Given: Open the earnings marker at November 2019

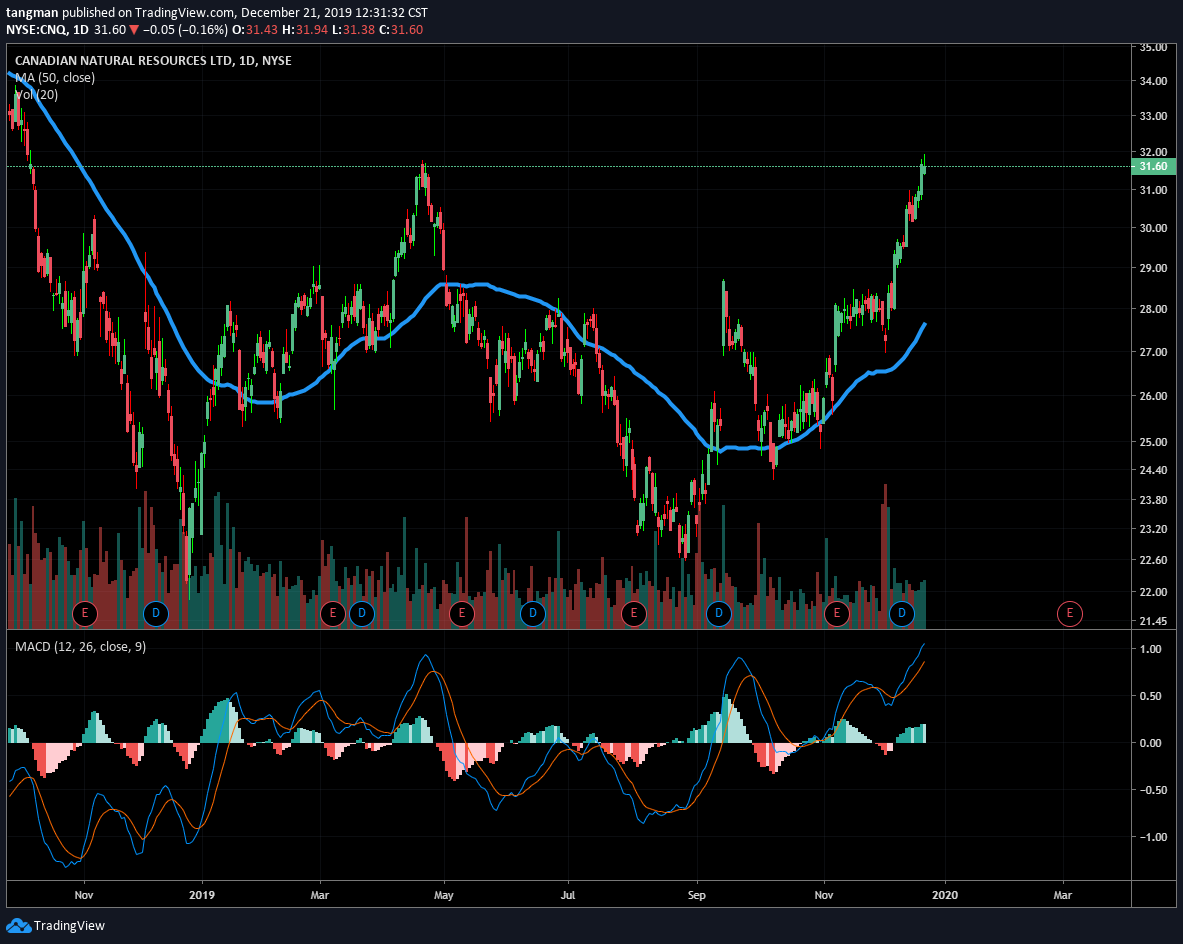Looking at the screenshot, I should coord(836,613).
